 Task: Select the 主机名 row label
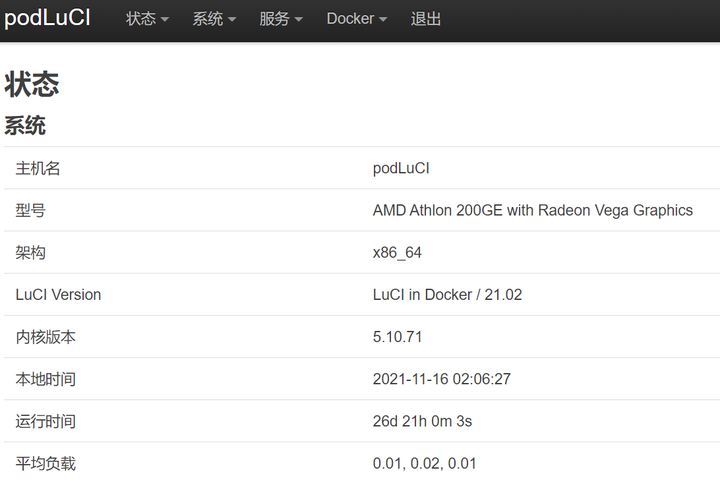[38, 168]
